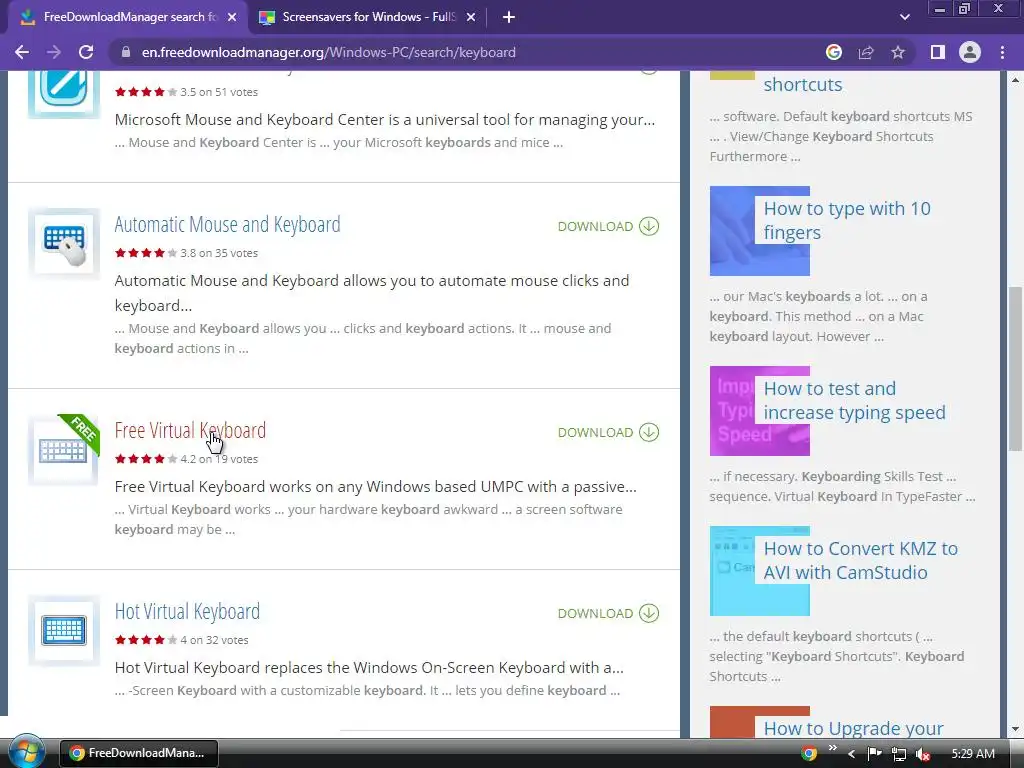The width and height of the screenshot is (1024, 768).
Task: Click download arrow icon for Free Virtual Keyboard
Action: (648, 432)
